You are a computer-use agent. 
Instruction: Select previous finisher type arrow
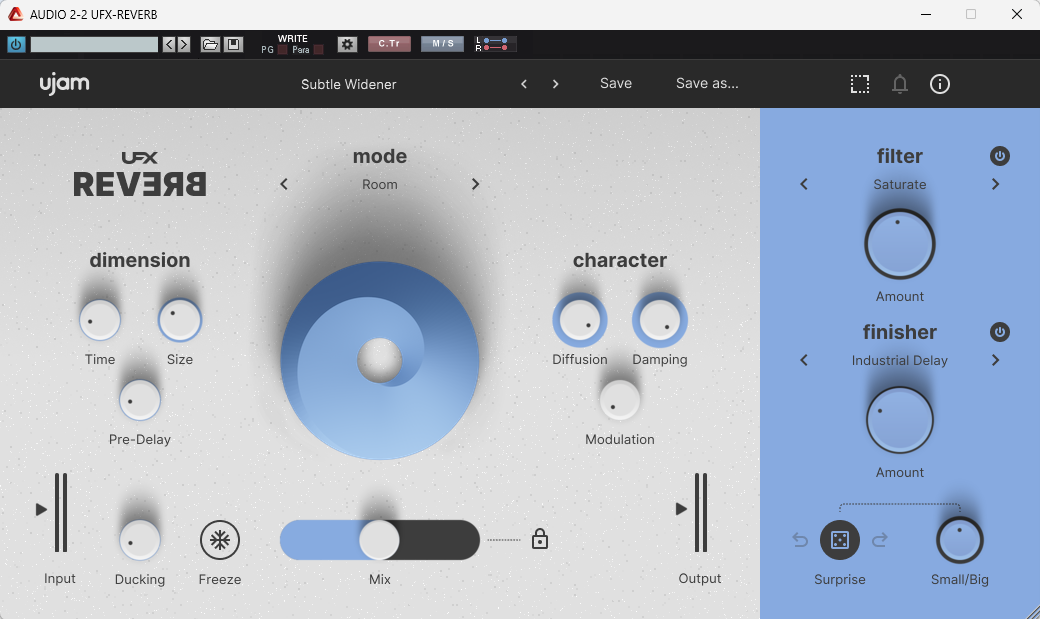[804, 360]
